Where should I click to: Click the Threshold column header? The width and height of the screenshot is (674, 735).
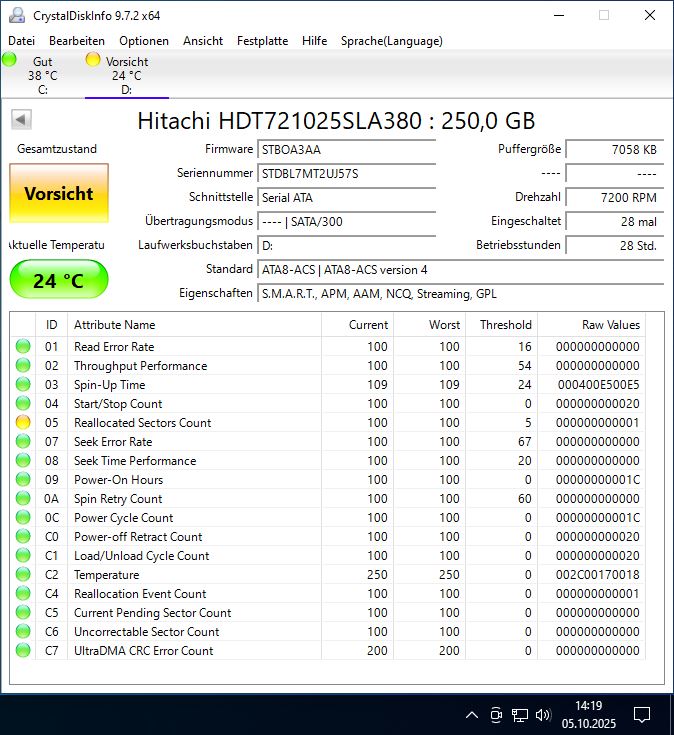[502, 324]
